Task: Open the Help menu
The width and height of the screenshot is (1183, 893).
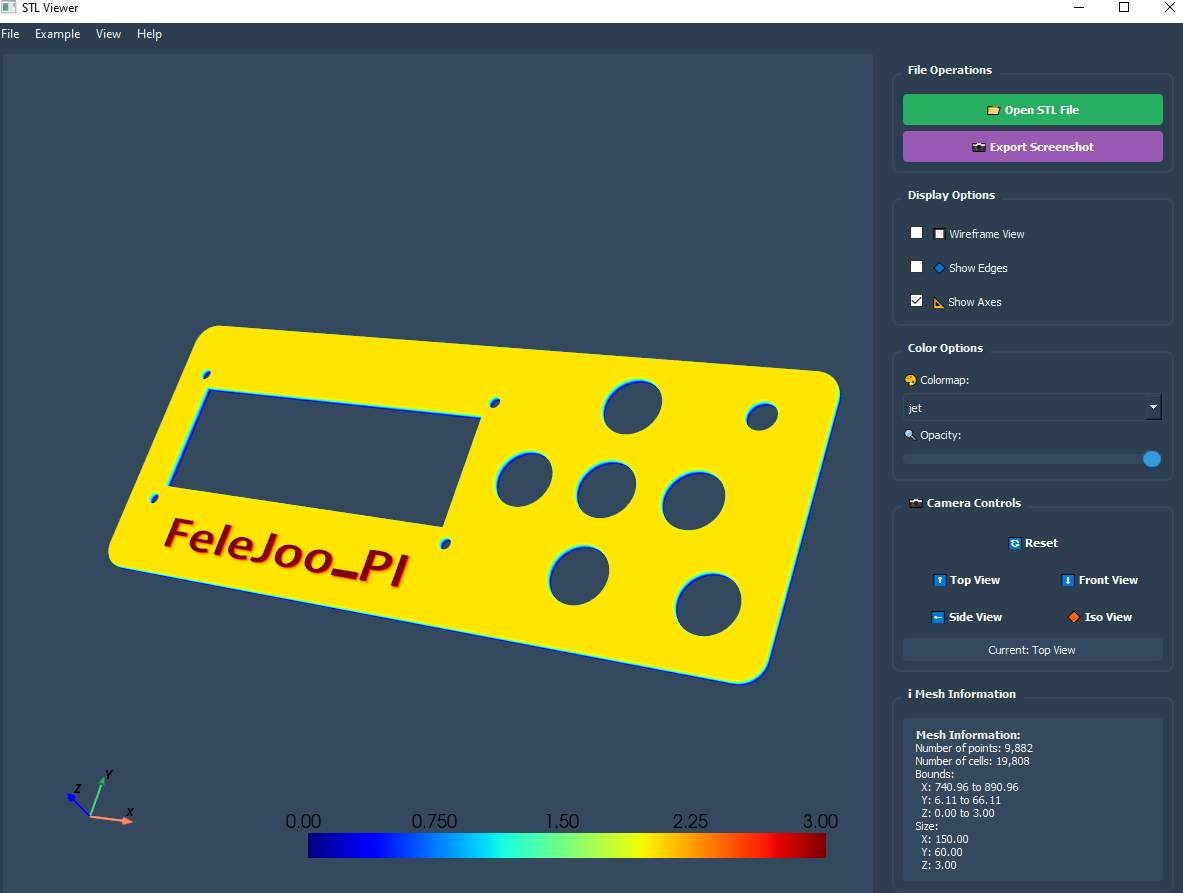Action: pyautogui.click(x=149, y=34)
